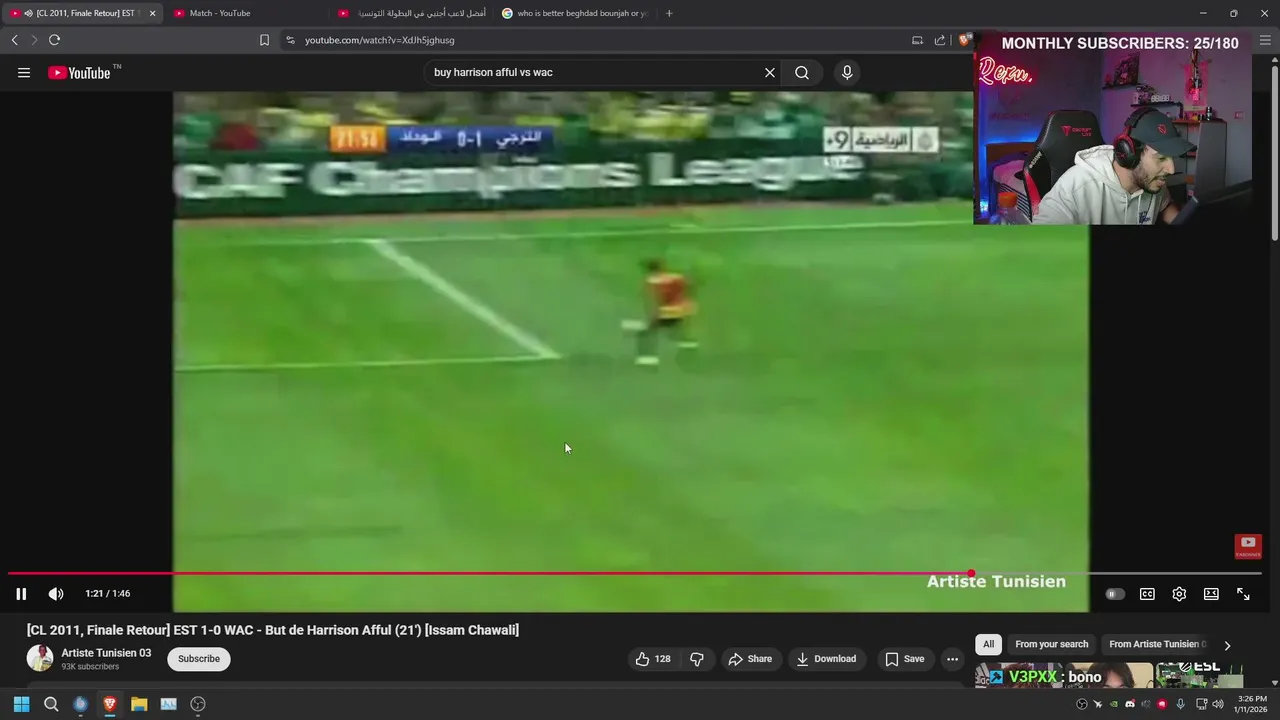
Task: Switch to the Arabic-titled YouTube tab
Action: click(411, 13)
